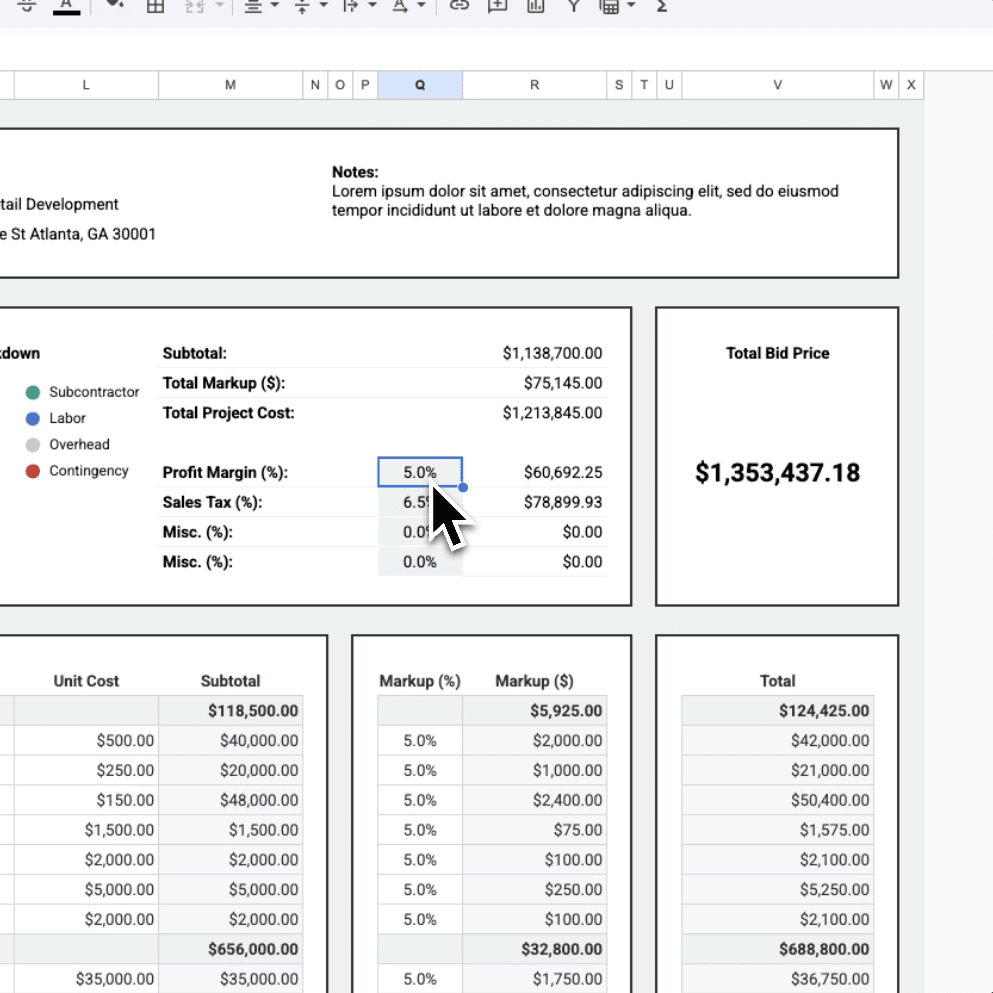Insert a chart
The image size is (993, 993).
pyautogui.click(x=533, y=7)
